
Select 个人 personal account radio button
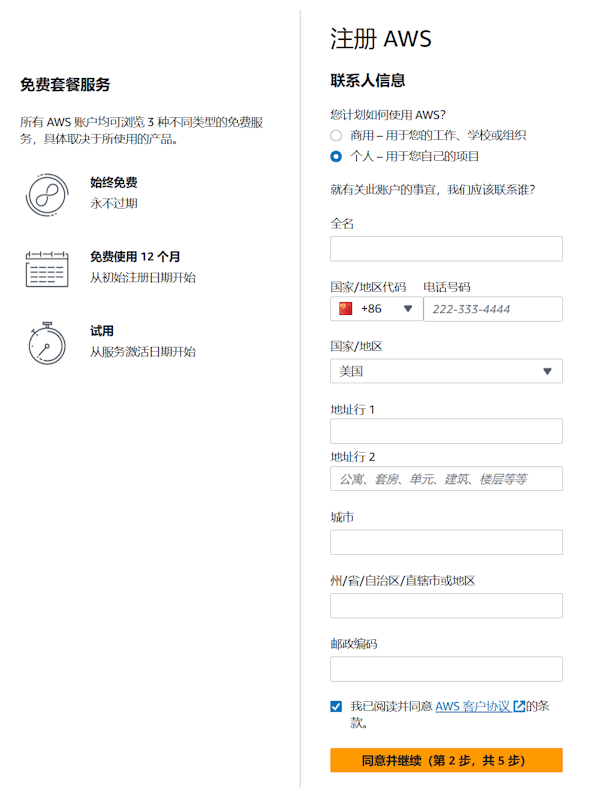click(x=336, y=156)
